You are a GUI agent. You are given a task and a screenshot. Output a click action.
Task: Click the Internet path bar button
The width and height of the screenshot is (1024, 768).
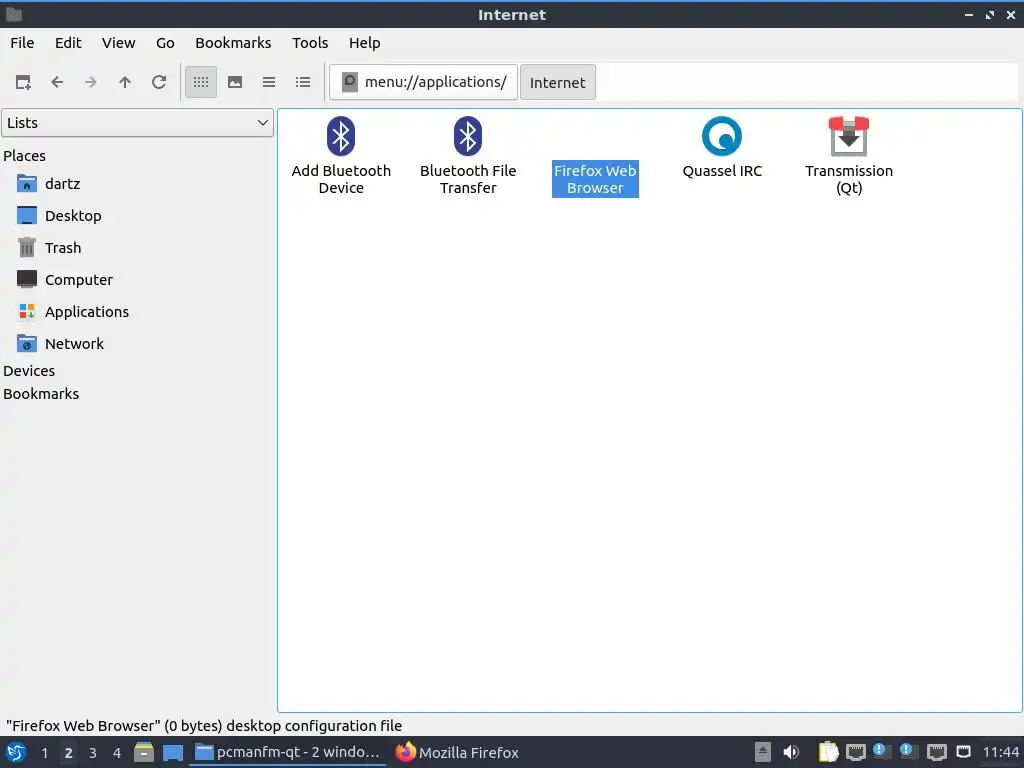coord(558,82)
